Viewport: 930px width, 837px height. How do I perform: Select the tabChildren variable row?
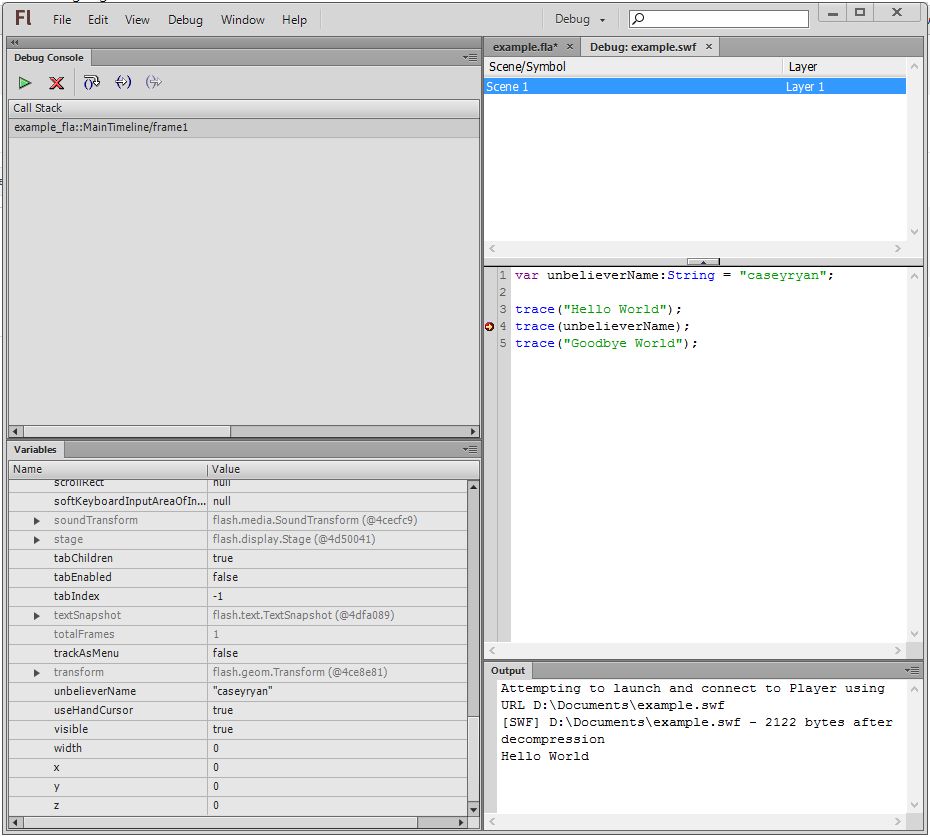[238, 559]
